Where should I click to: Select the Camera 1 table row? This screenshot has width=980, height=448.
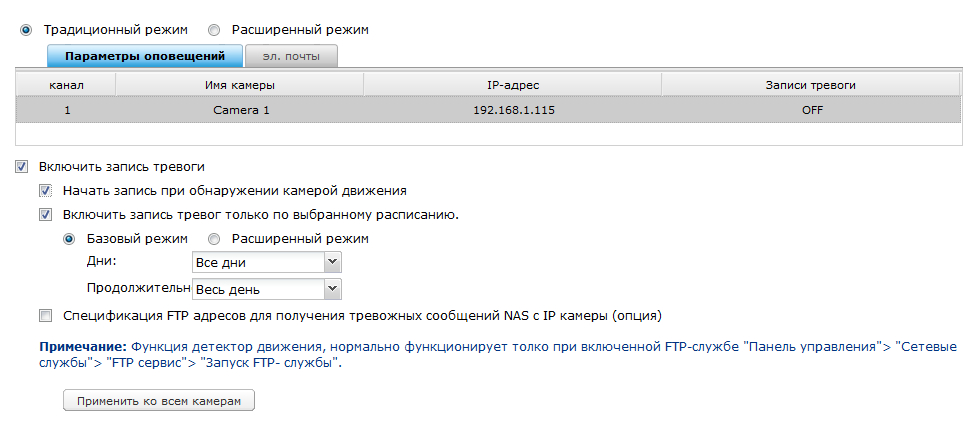click(x=241, y=110)
